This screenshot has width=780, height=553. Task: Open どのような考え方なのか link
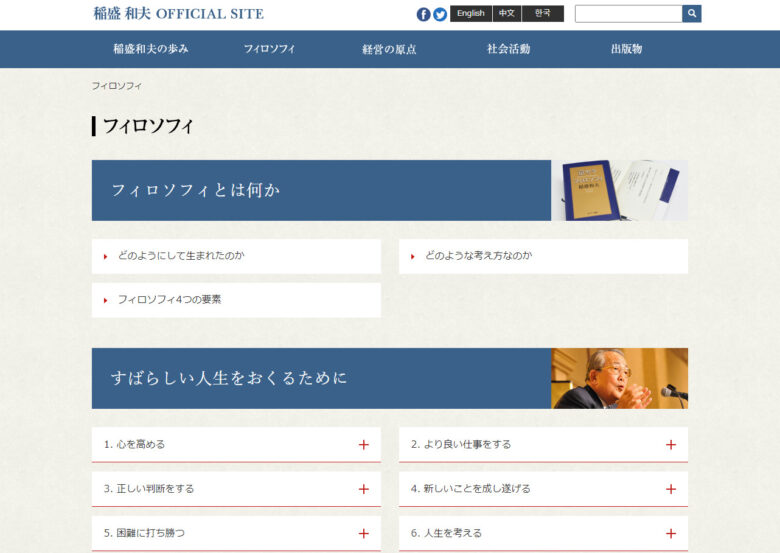[543, 256]
